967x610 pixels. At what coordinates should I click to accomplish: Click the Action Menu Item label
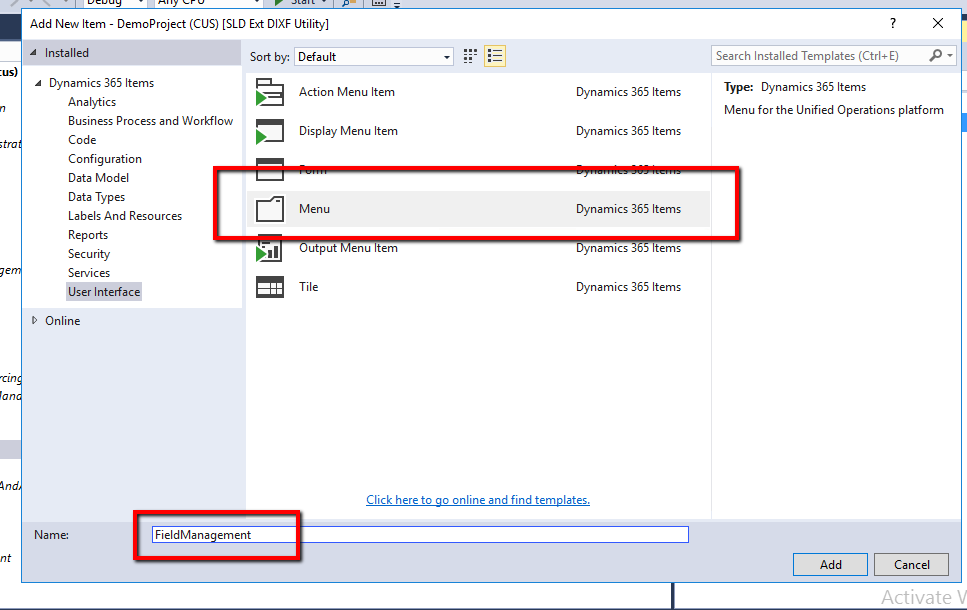point(347,92)
